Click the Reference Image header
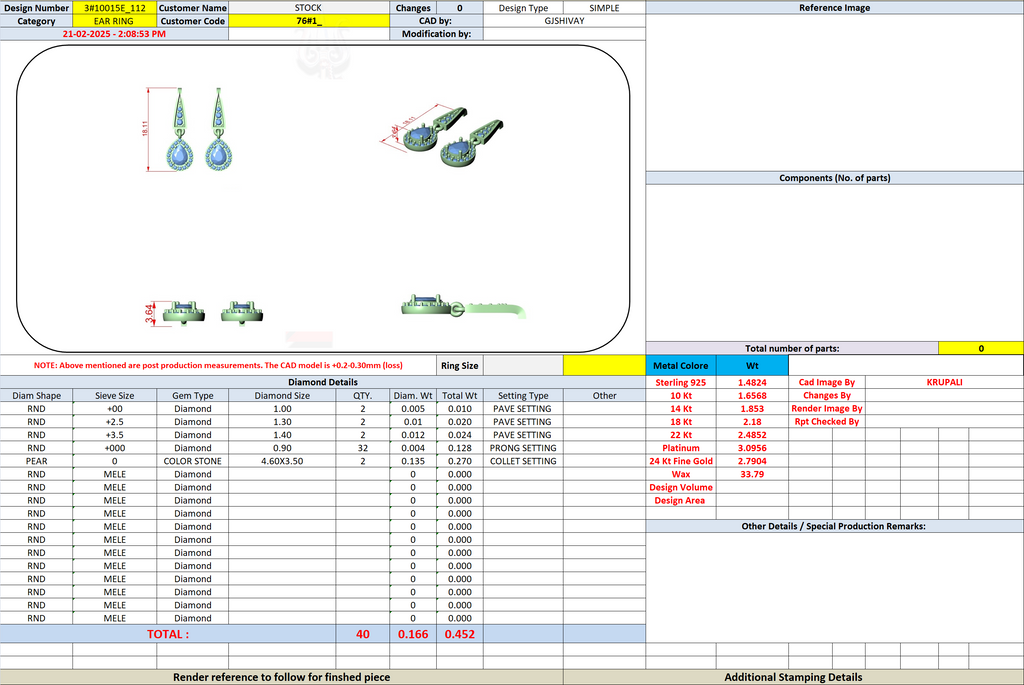This screenshot has height=685, width=1024. coord(835,8)
